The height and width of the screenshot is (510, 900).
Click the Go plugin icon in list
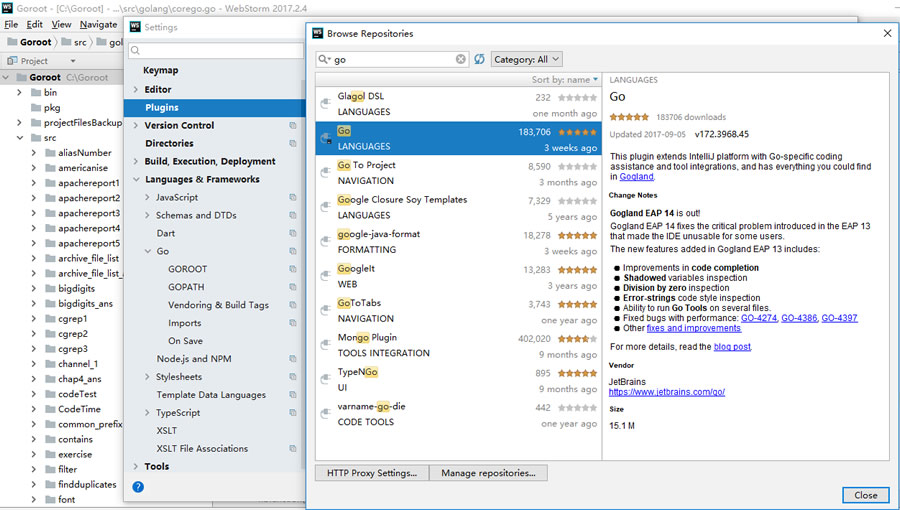325,139
